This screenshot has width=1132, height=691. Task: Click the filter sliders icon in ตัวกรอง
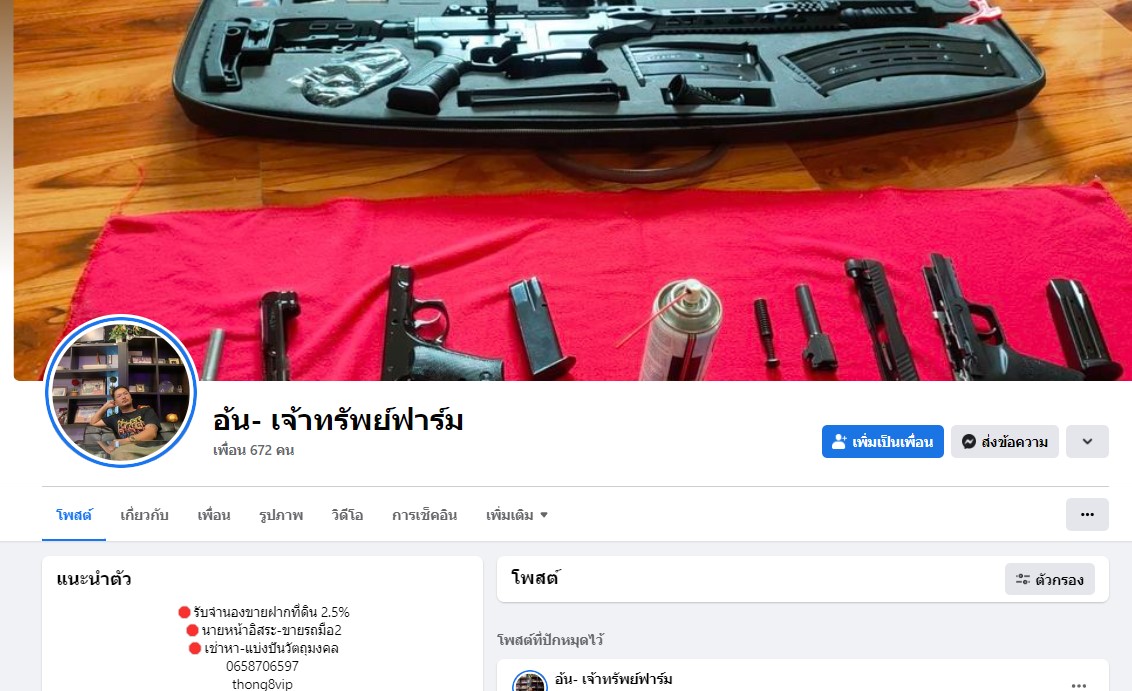click(1022, 579)
